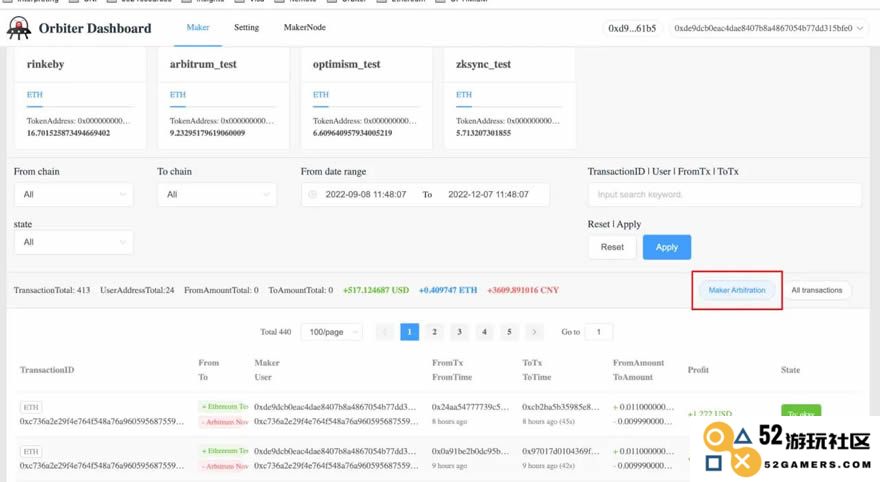Select the ETH tab in rinkeby card

point(35,94)
